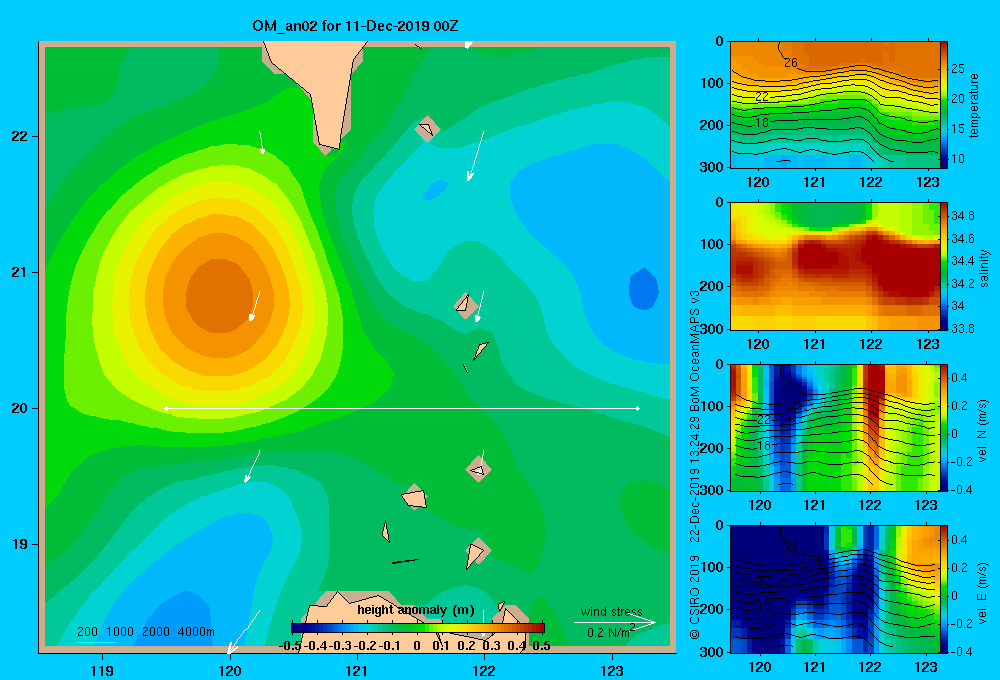Click the title "OM_an02 for 11-Dec-2019 00Z"
The width and height of the screenshot is (1000, 680).
355,26
